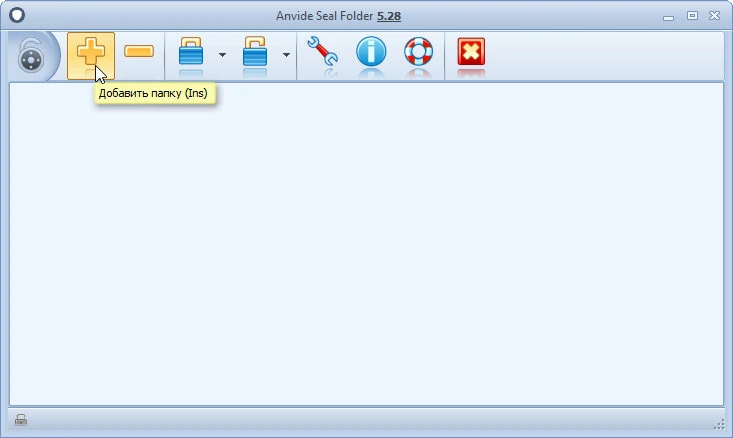Screen dimensions: 733x438
Task: Click the lifebuoy help icon
Action: click(418, 51)
